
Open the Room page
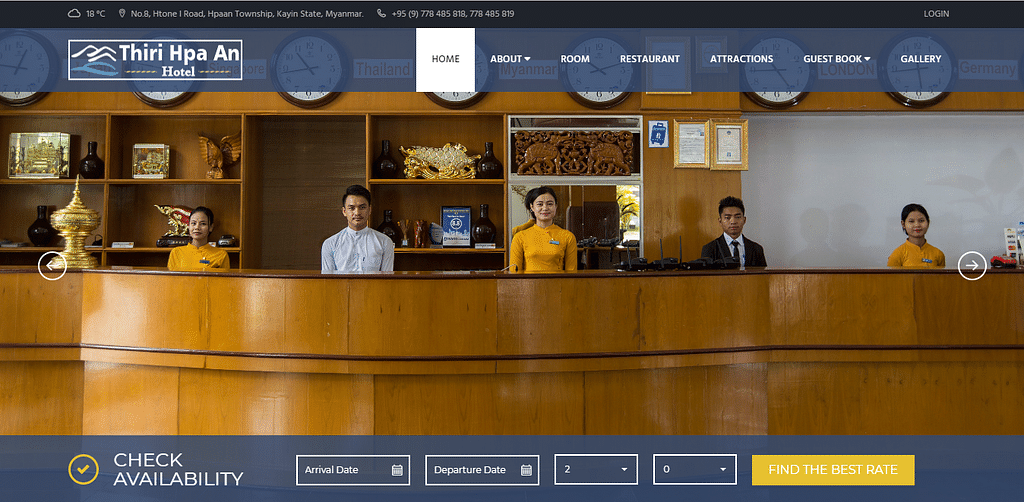coord(575,59)
